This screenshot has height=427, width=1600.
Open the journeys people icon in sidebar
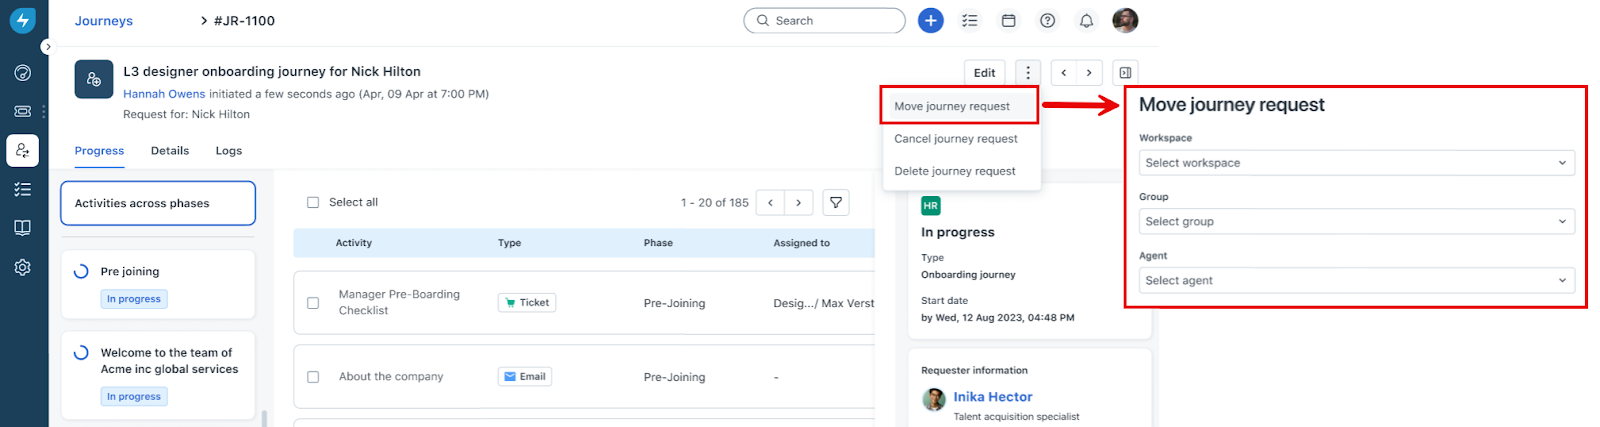(x=22, y=150)
